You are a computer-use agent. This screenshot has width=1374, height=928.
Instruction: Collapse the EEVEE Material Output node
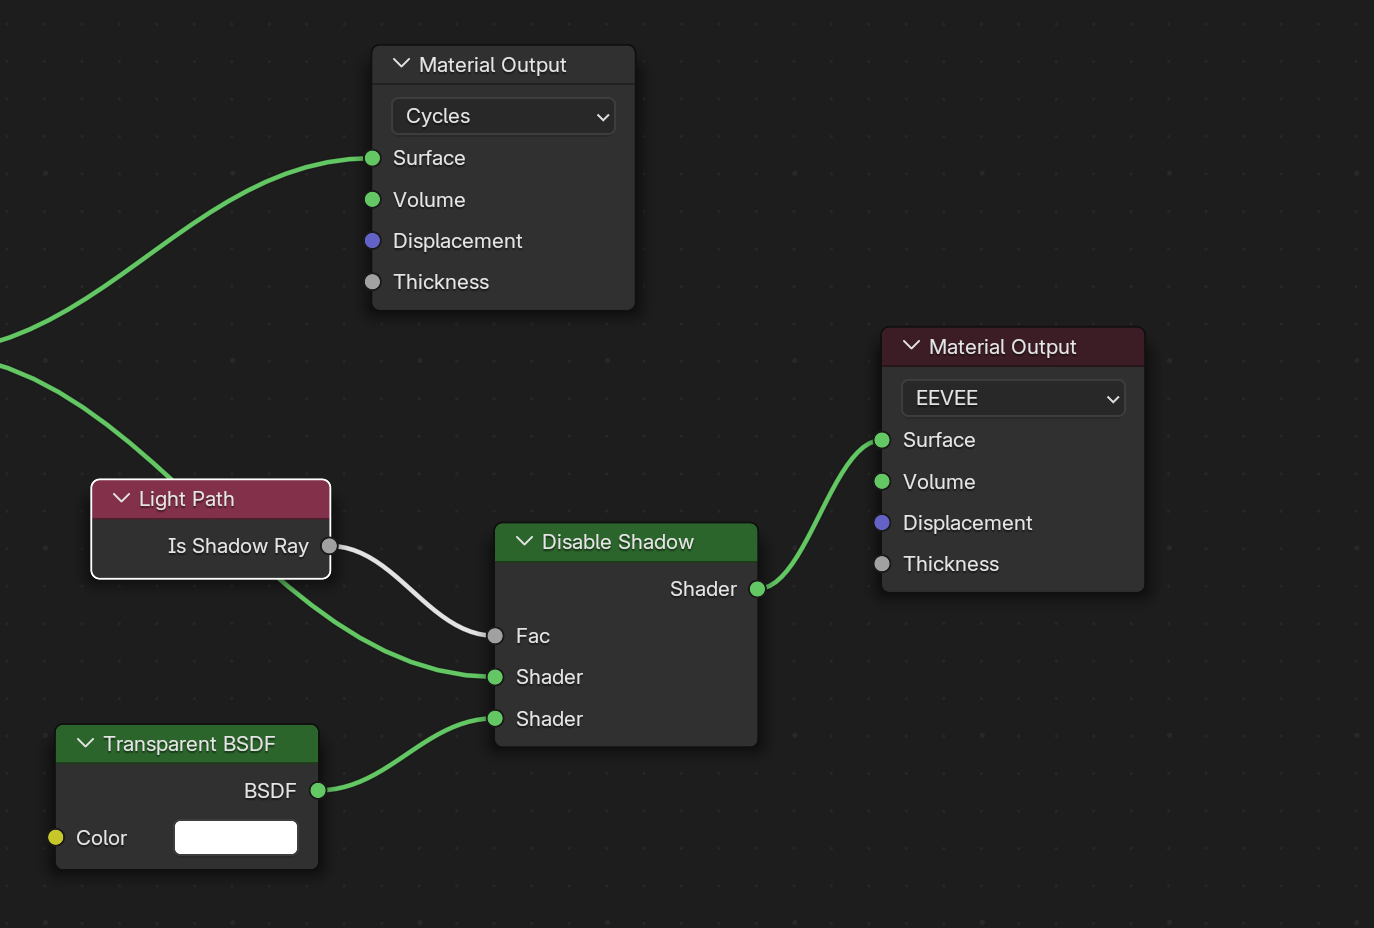point(911,346)
